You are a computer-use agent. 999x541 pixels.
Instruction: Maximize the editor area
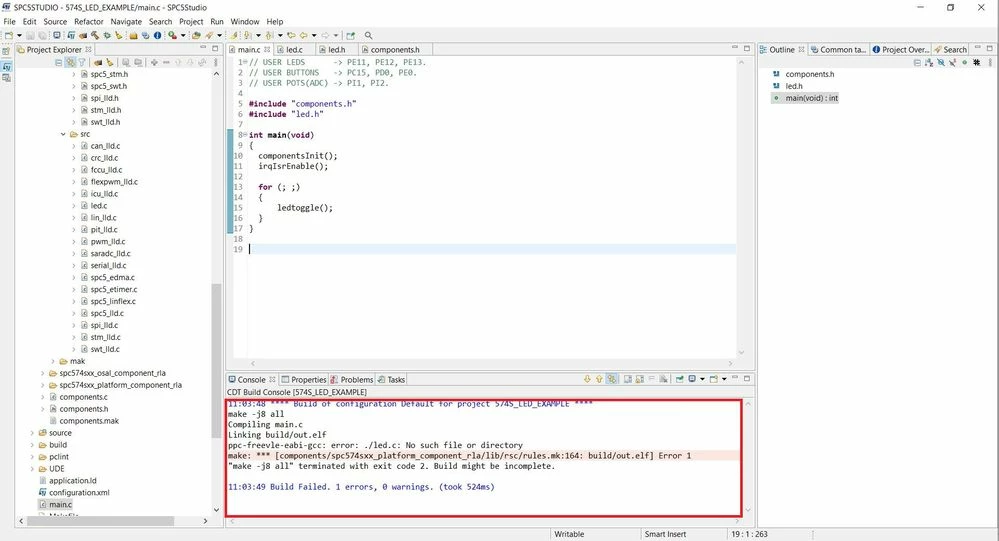coord(747,48)
